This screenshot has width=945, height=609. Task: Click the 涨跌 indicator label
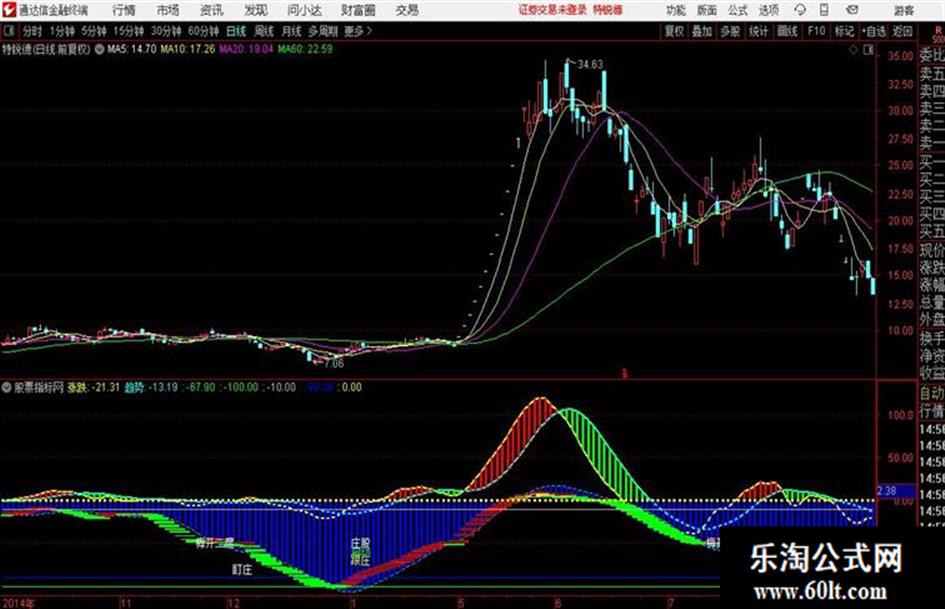[77, 387]
